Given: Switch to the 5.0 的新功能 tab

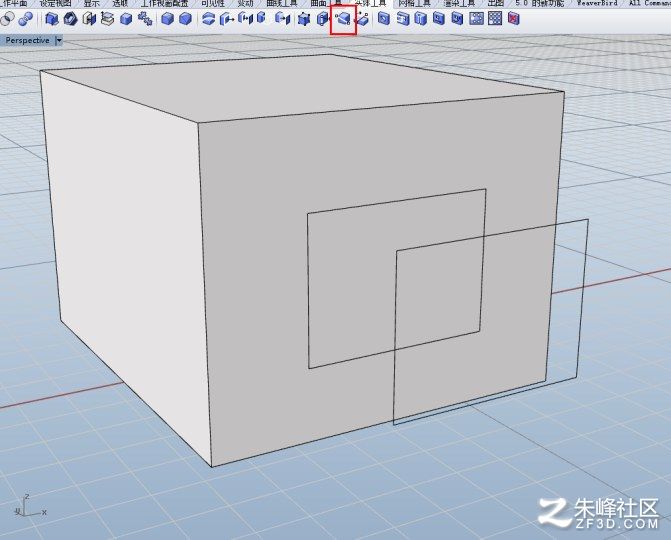Looking at the screenshot, I should point(540,3).
